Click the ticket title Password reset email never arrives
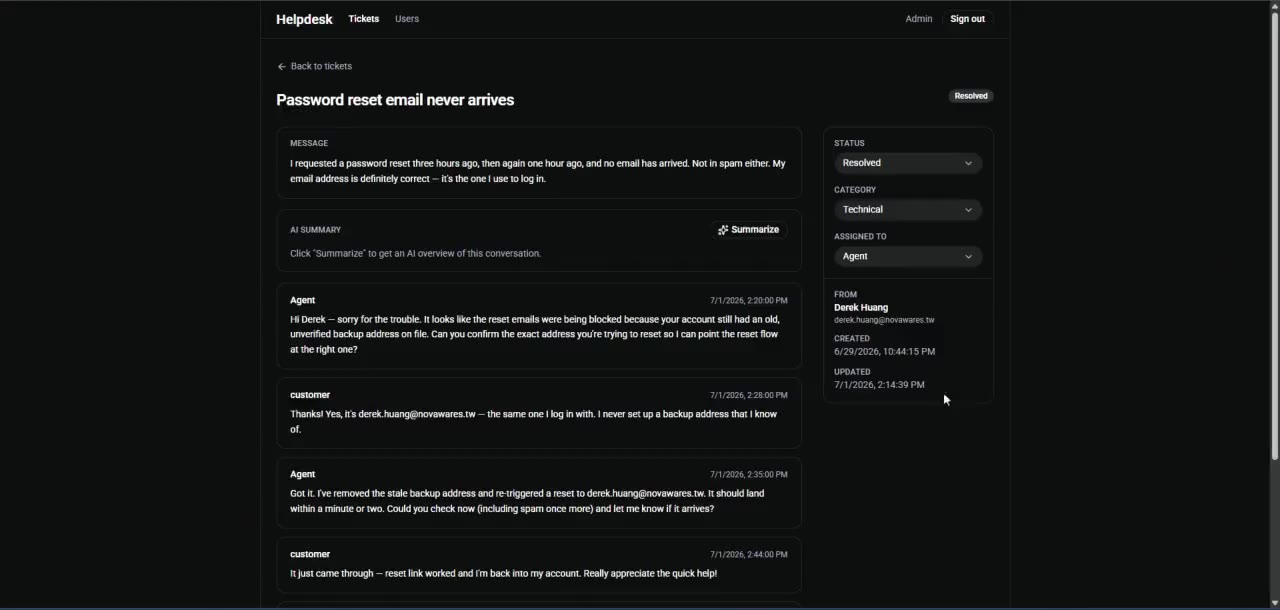 pos(395,100)
